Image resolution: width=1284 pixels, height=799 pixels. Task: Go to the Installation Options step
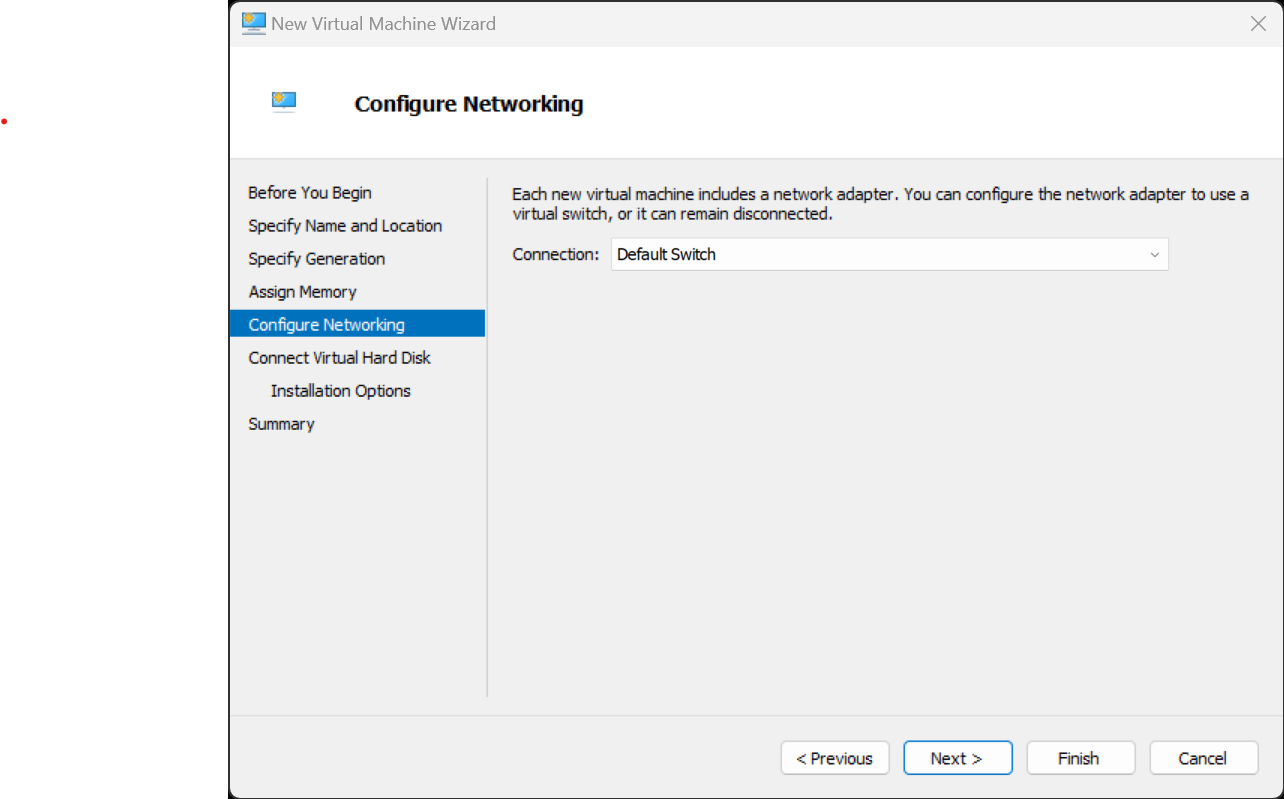click(341, 391)
